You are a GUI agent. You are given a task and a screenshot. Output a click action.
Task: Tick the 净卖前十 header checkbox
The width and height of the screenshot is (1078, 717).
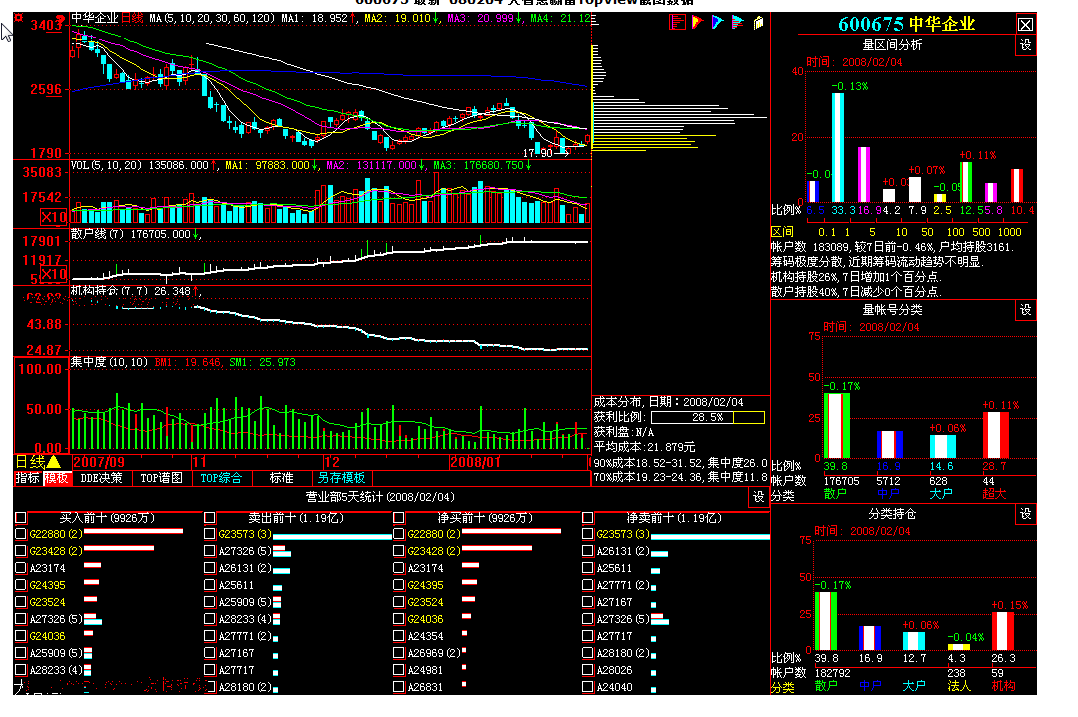tap(588, 518)
